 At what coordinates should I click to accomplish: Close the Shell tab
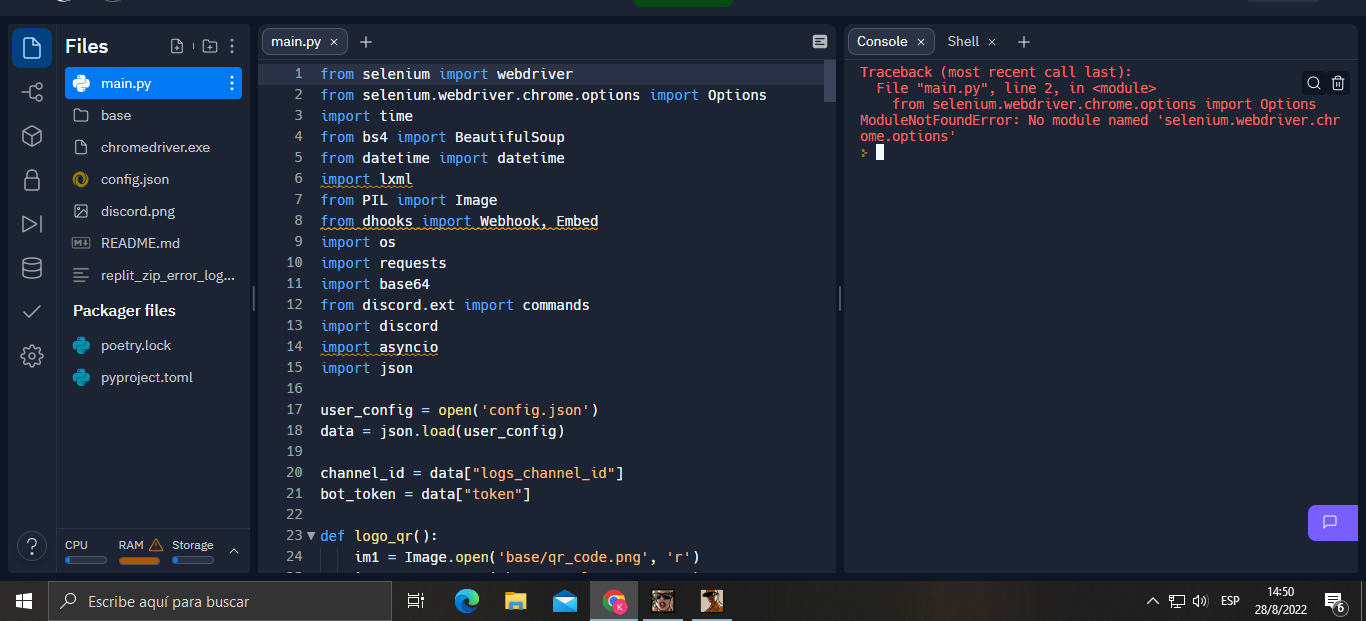[x=992, y=42]
